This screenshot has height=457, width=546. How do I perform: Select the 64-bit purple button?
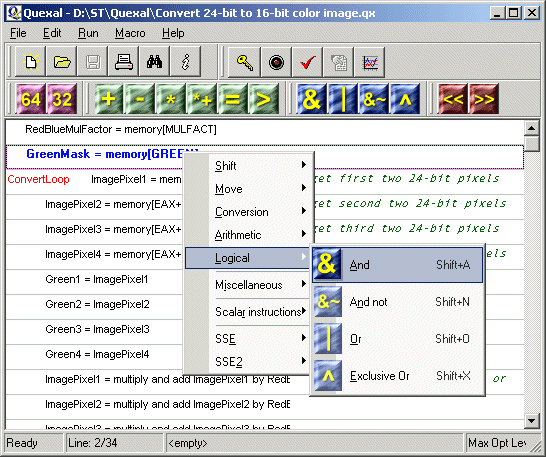31,99
